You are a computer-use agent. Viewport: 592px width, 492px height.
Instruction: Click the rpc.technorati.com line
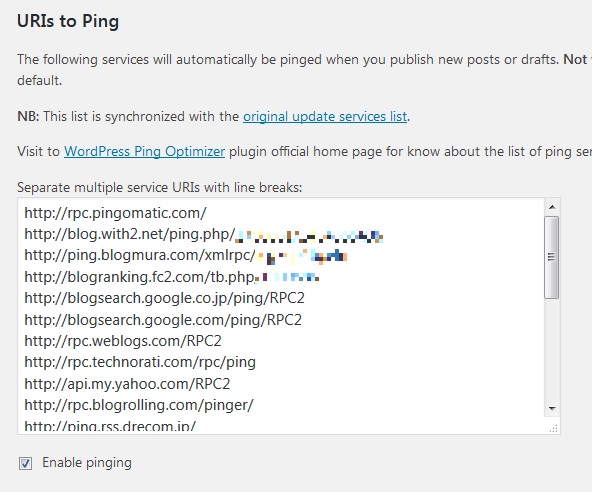click(140, 362)
